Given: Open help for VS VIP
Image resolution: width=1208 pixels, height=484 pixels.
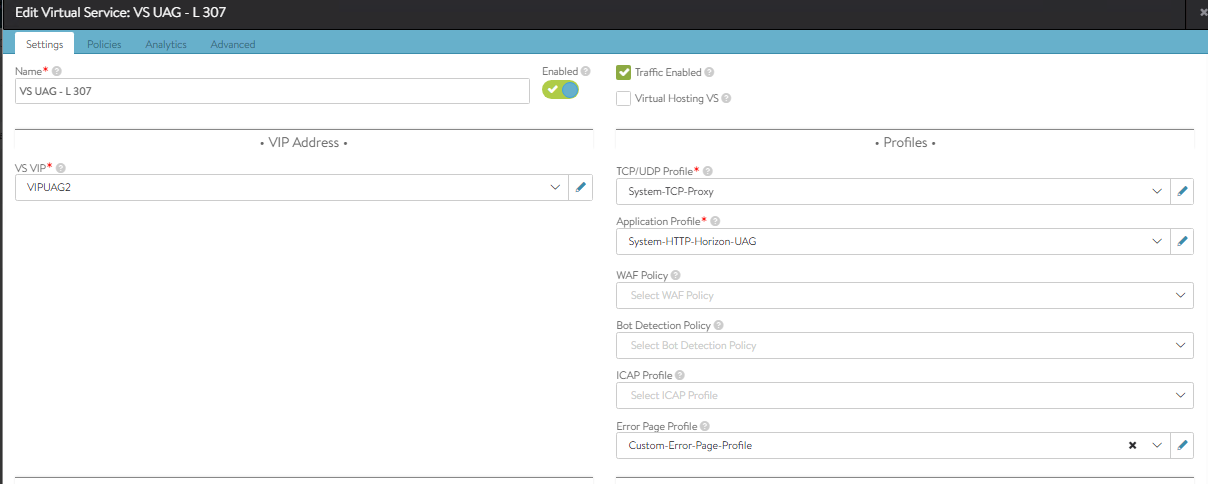Looking at the screenshot, I should pyautogui.click(x=60, y=167).
